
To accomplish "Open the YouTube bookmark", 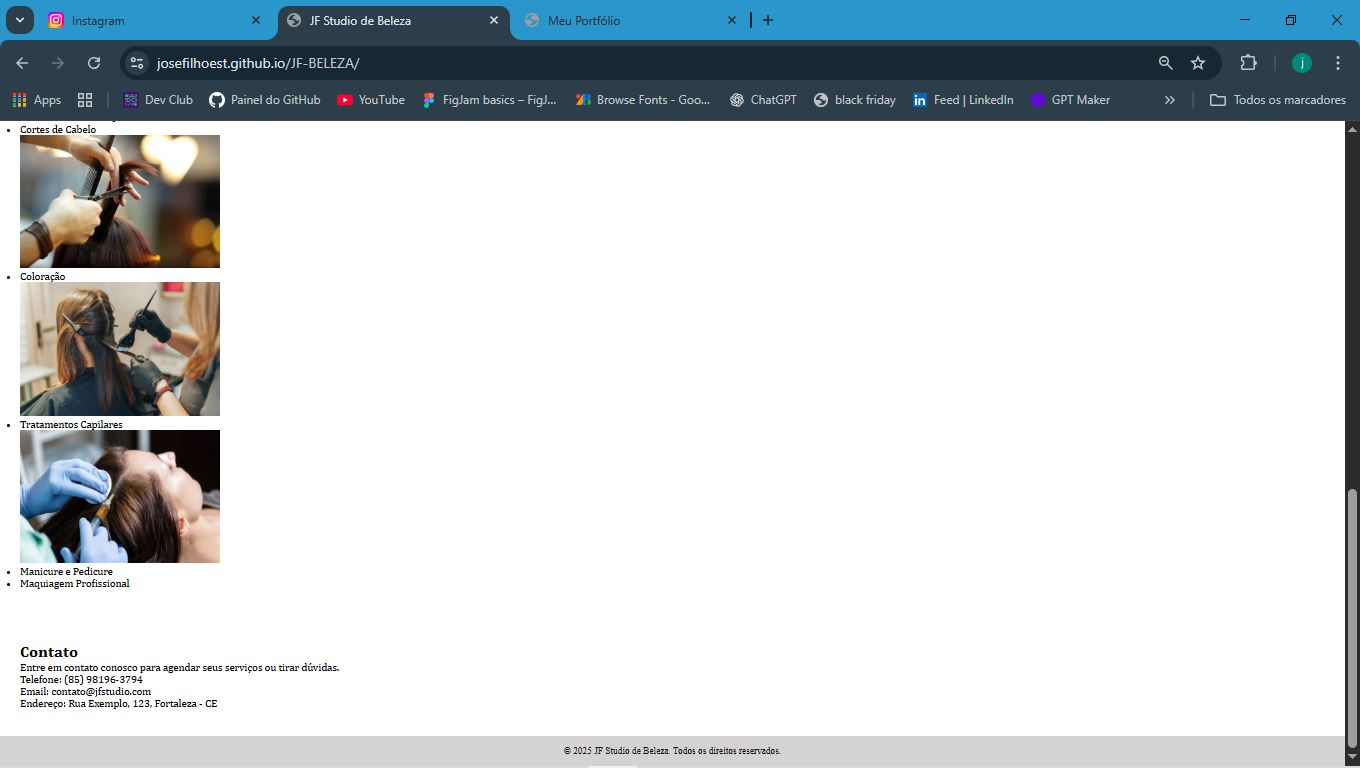I will point(371,100).
